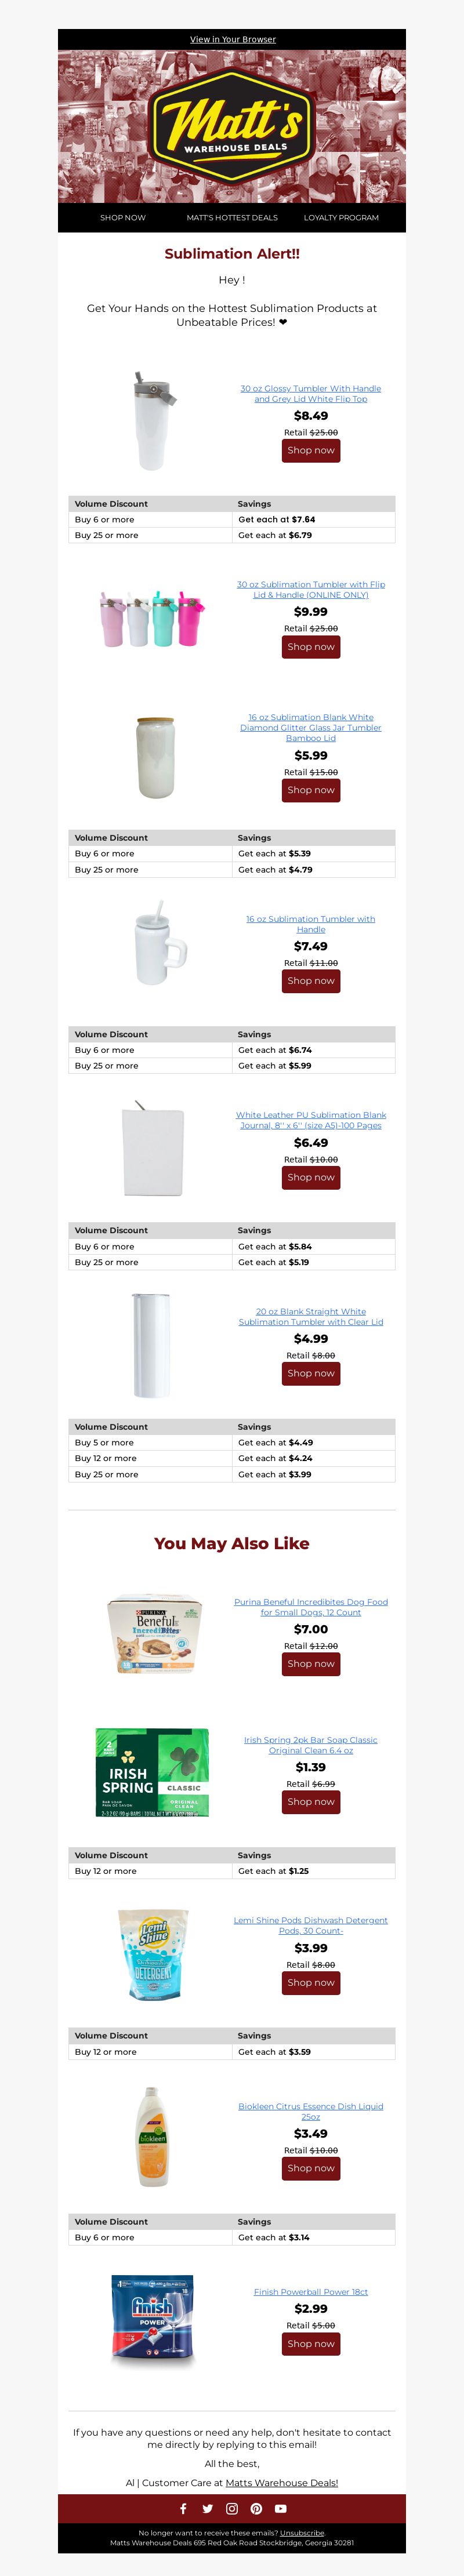Open MATT'S HOTTEST DEALS navigation item

pyautogui.click(x=232, y=217)
